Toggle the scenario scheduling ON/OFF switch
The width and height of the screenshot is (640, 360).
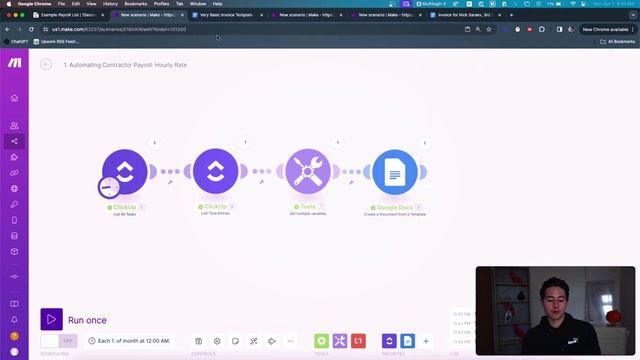[59, 340]
